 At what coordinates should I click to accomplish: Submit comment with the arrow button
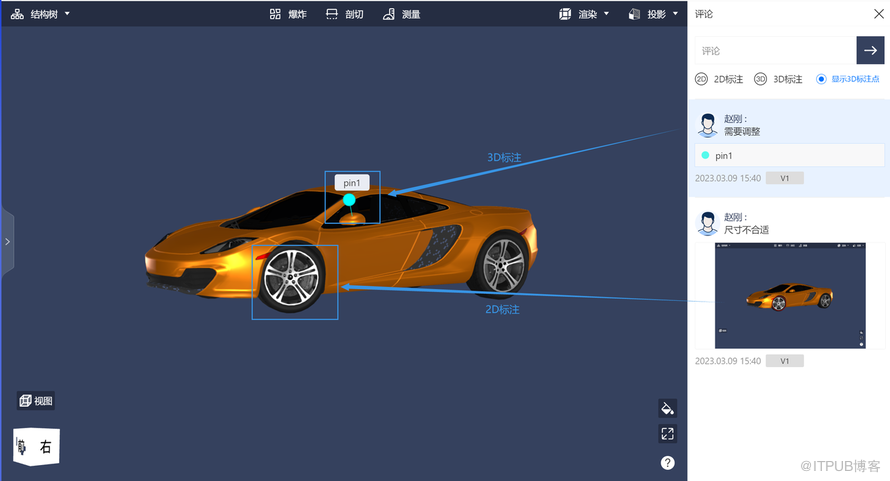point(870,50)
